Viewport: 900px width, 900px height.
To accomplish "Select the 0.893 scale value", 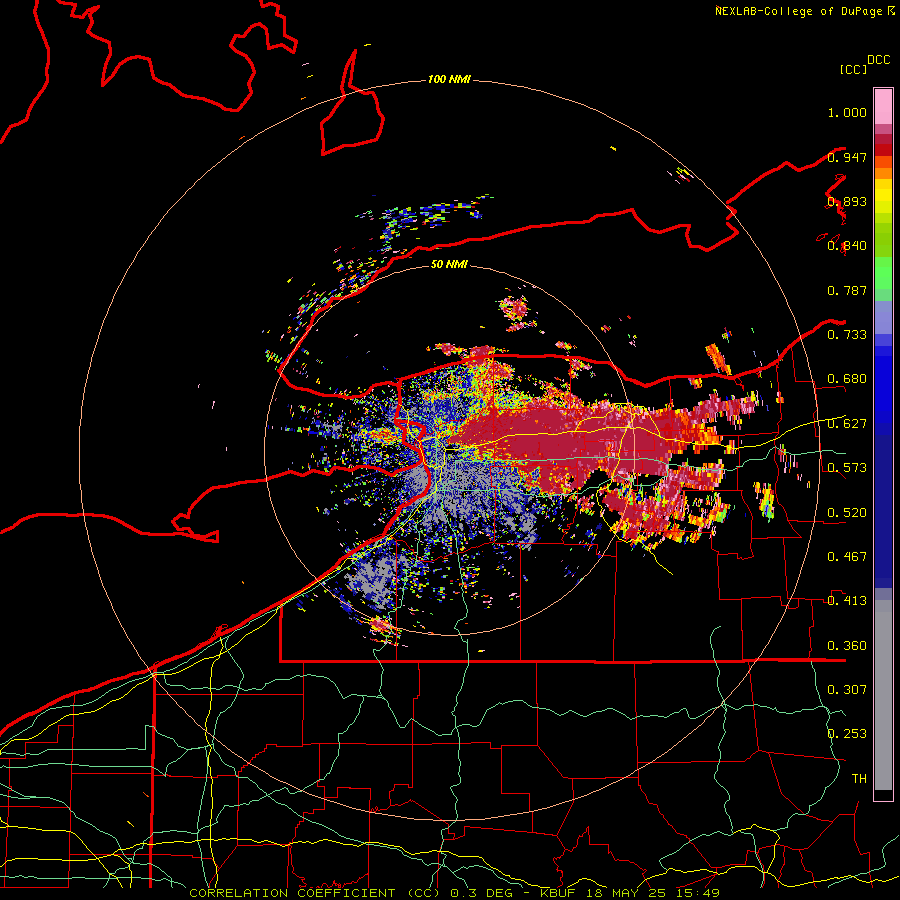I will (847, 201).
